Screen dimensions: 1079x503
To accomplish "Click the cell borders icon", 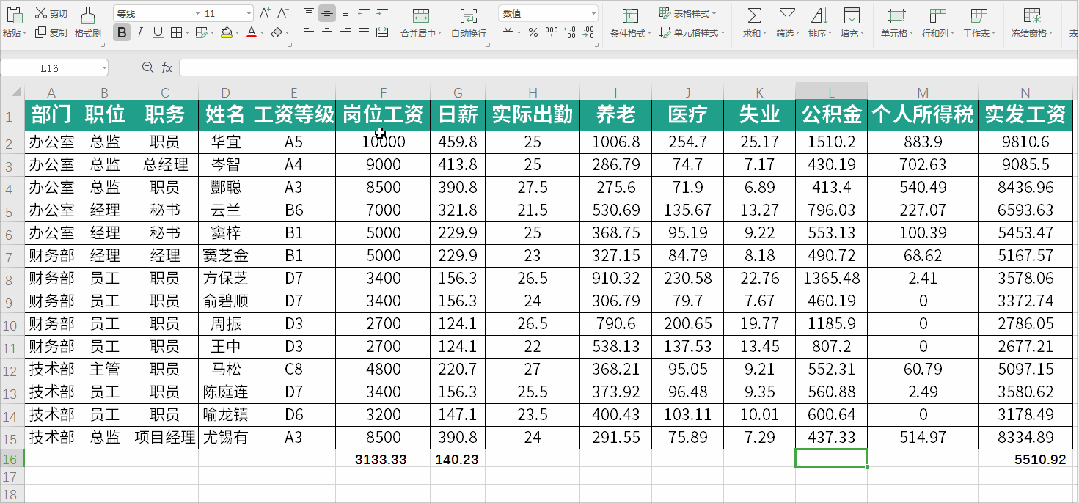I will tap(176, 32).
